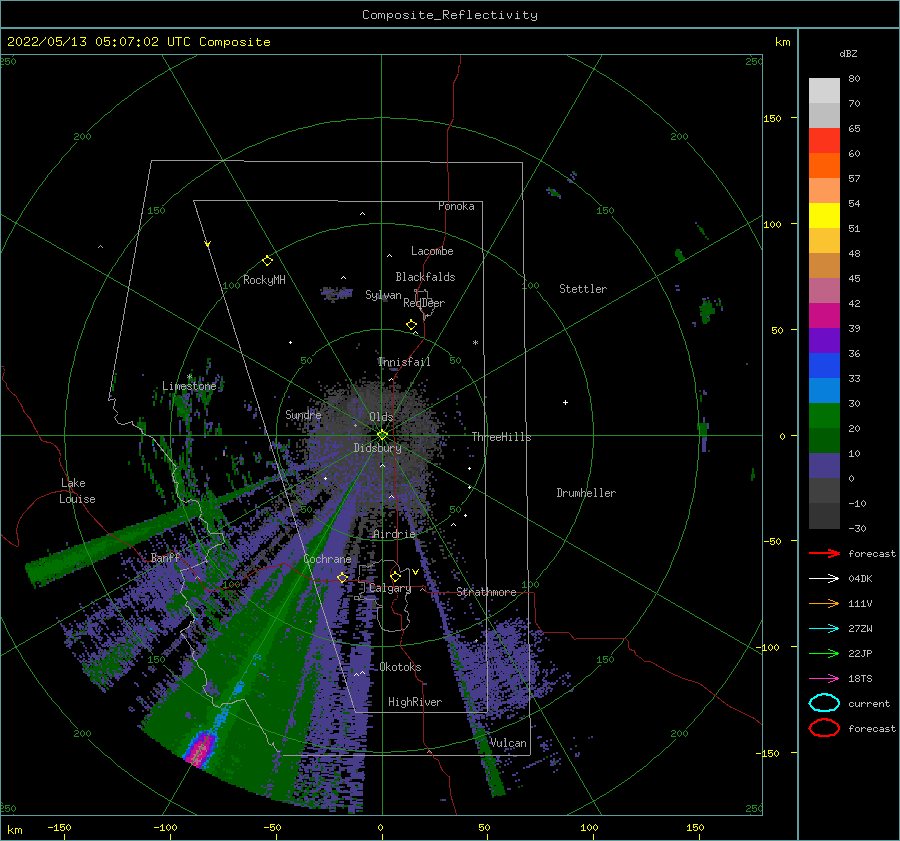Click the Okotoks label
The image size is (900, 841).
coord(400,667)
